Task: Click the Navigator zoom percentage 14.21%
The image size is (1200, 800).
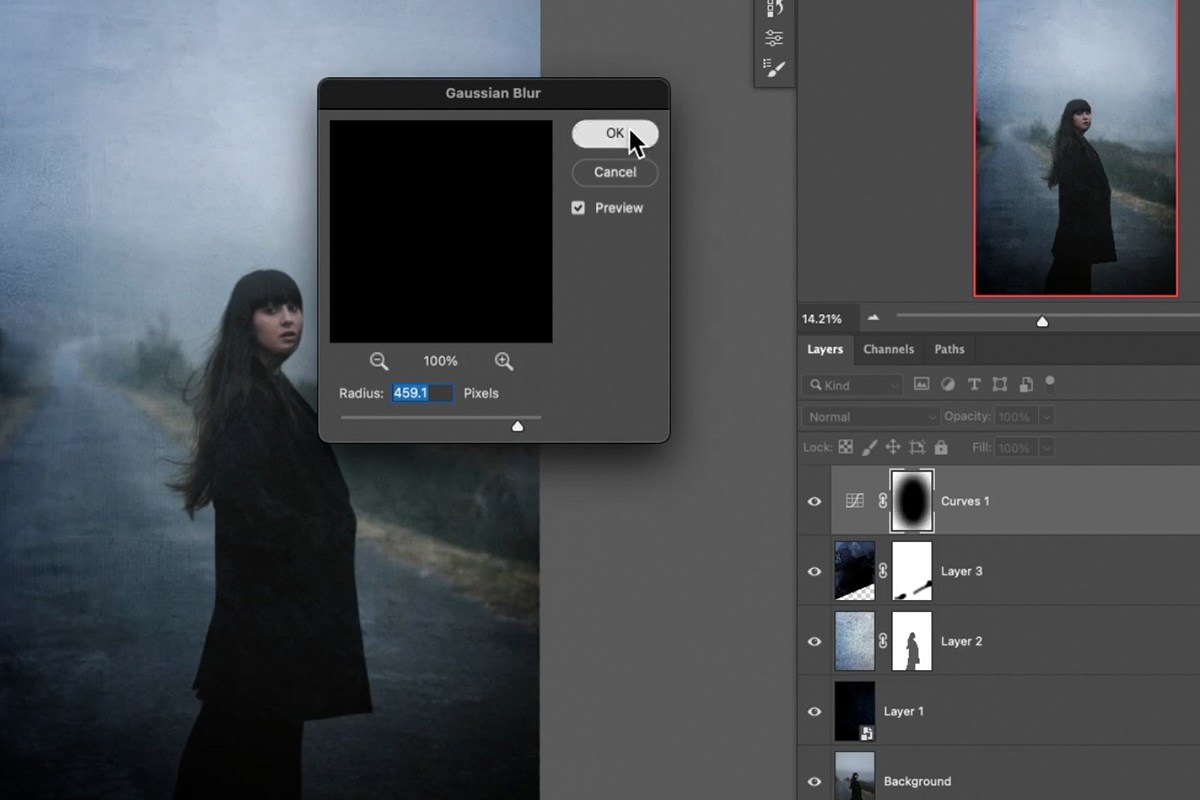Action: pos(822,319)
